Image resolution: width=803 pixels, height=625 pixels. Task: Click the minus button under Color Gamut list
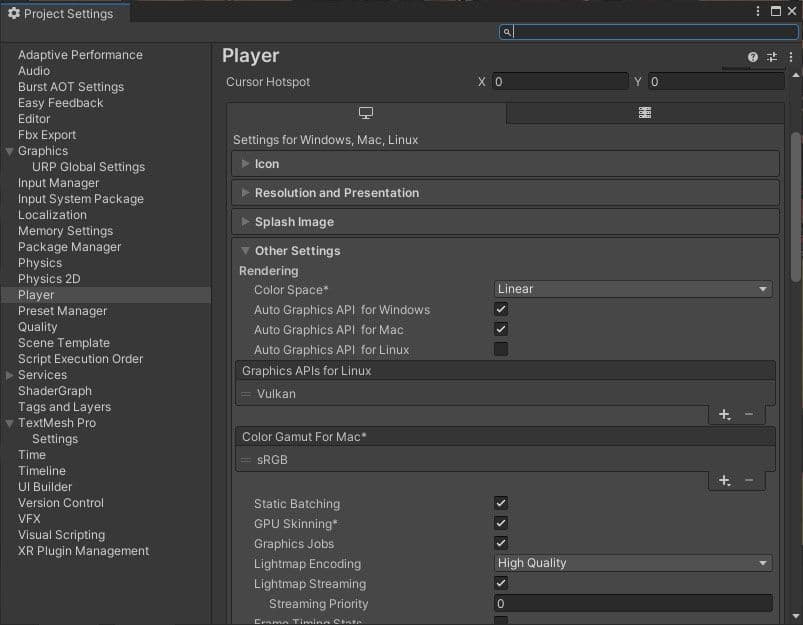point(749,481)
